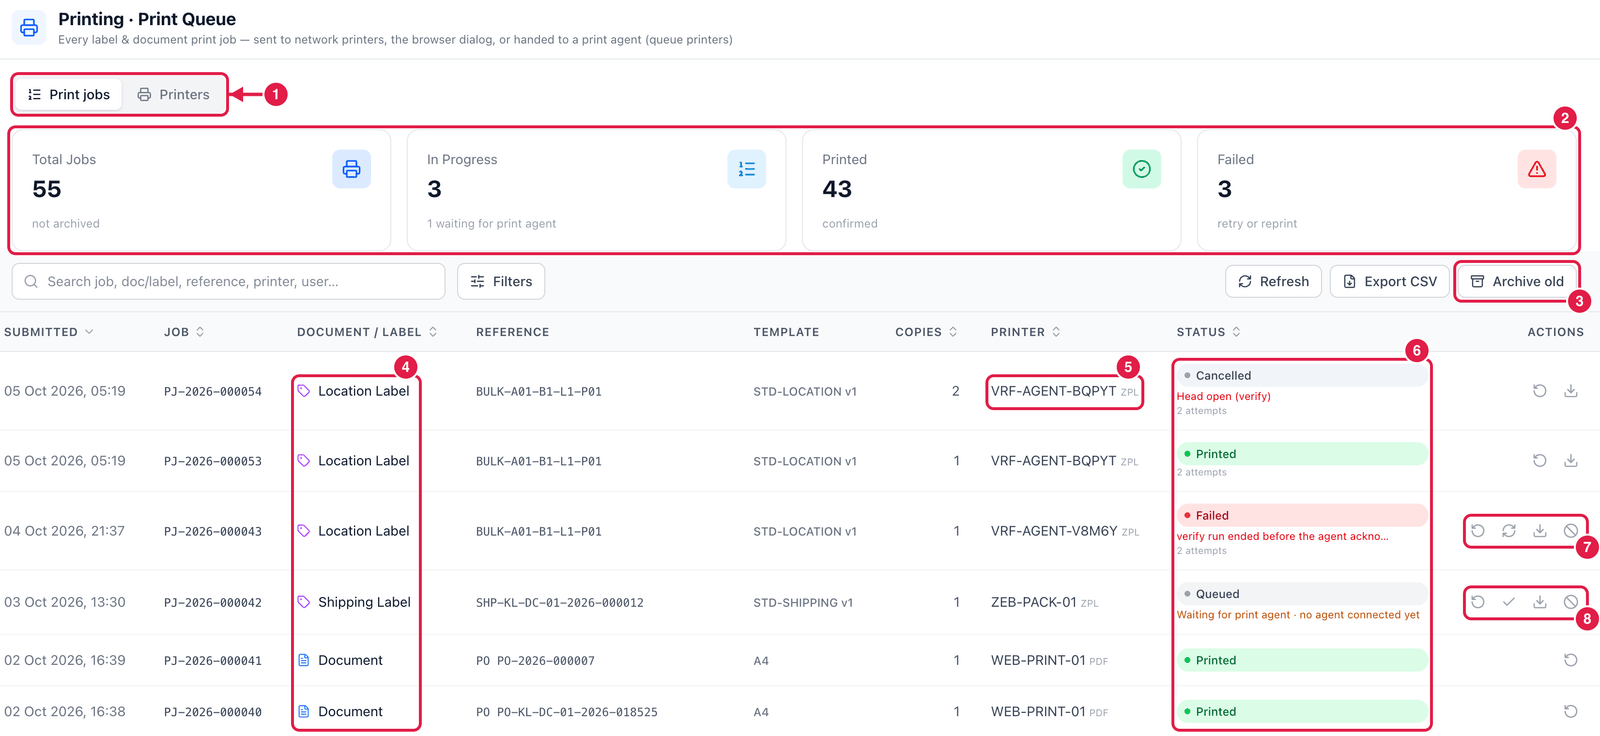Click the printer icon in the Total Jobs card
1600x736 pixels.
click(351, 169)
